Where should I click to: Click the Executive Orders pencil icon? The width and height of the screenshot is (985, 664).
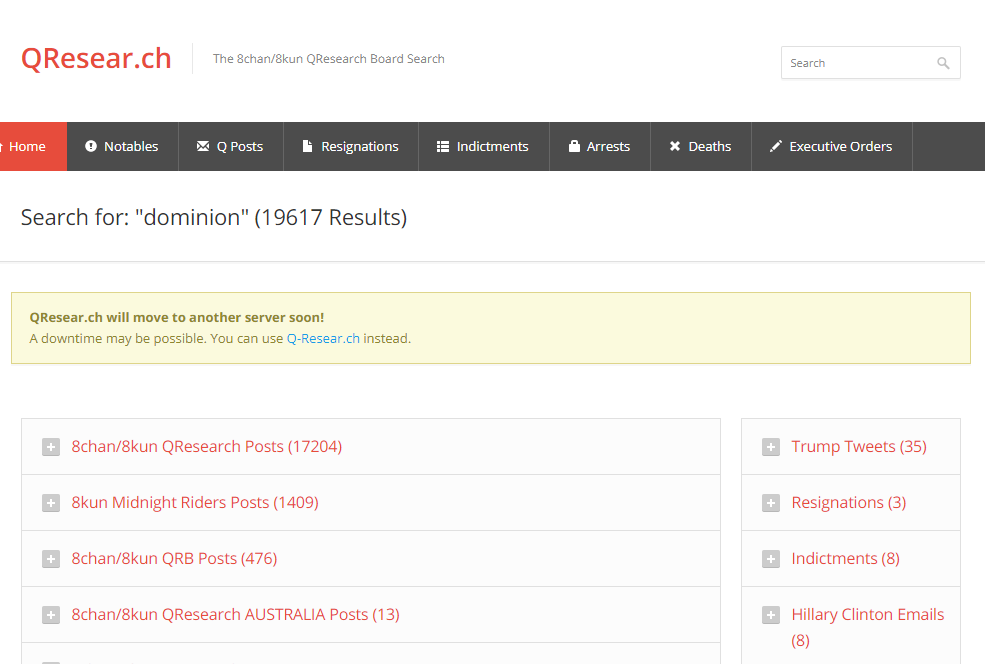click(776, 146)
